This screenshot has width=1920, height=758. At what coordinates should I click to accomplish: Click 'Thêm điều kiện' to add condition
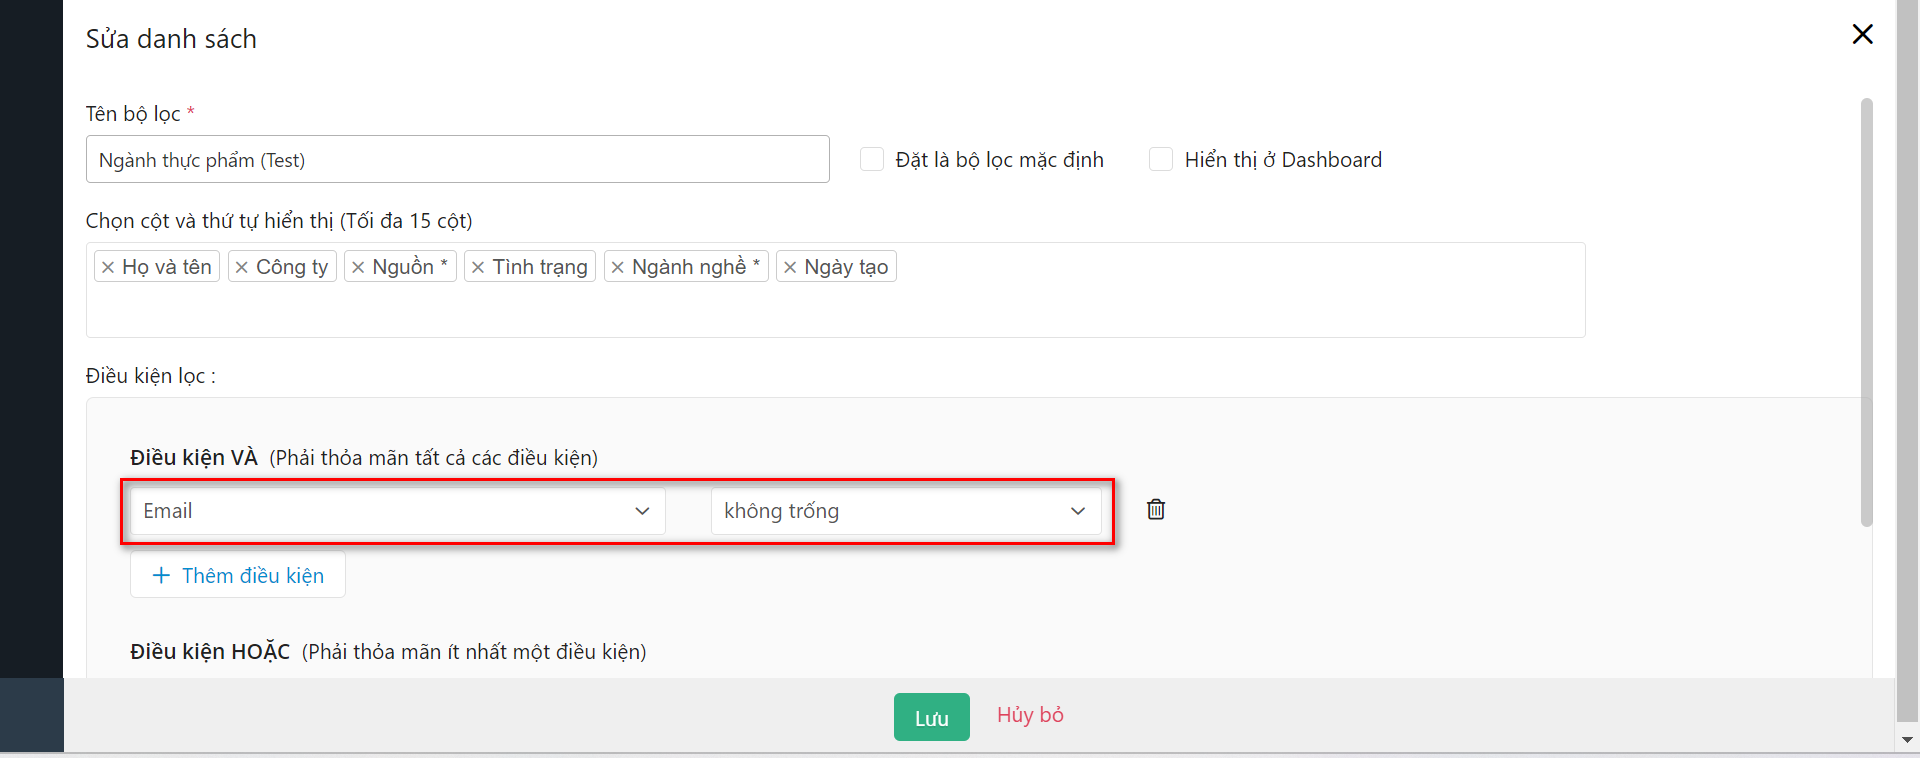tap(238, 575)
